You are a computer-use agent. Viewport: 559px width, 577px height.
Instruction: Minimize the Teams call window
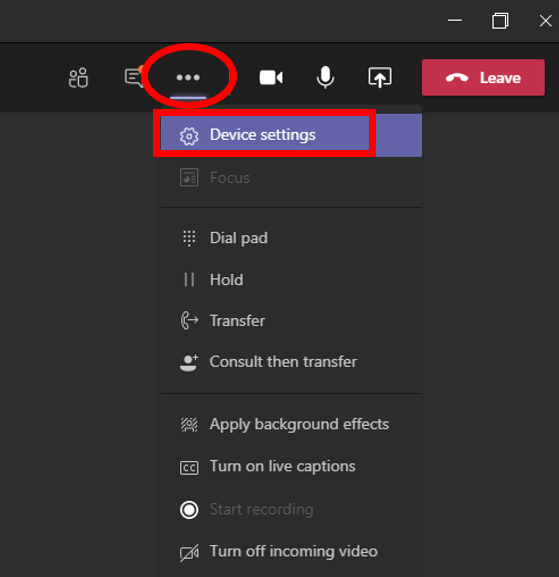point(455,21)
